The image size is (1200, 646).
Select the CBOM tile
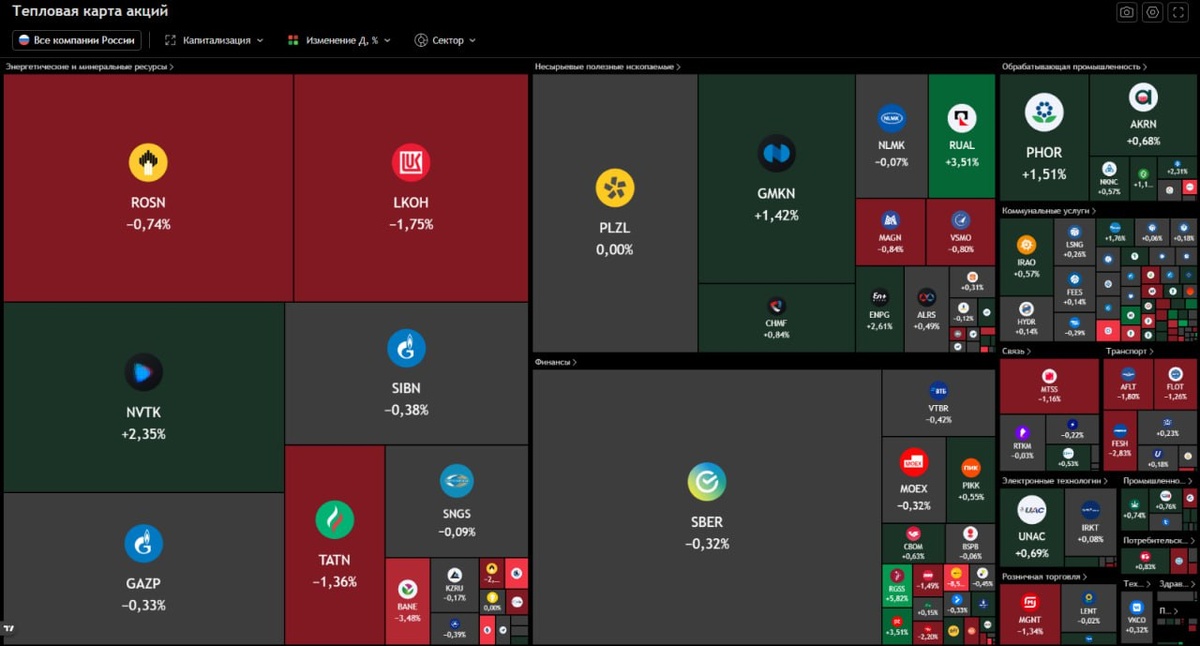(913, 544)
